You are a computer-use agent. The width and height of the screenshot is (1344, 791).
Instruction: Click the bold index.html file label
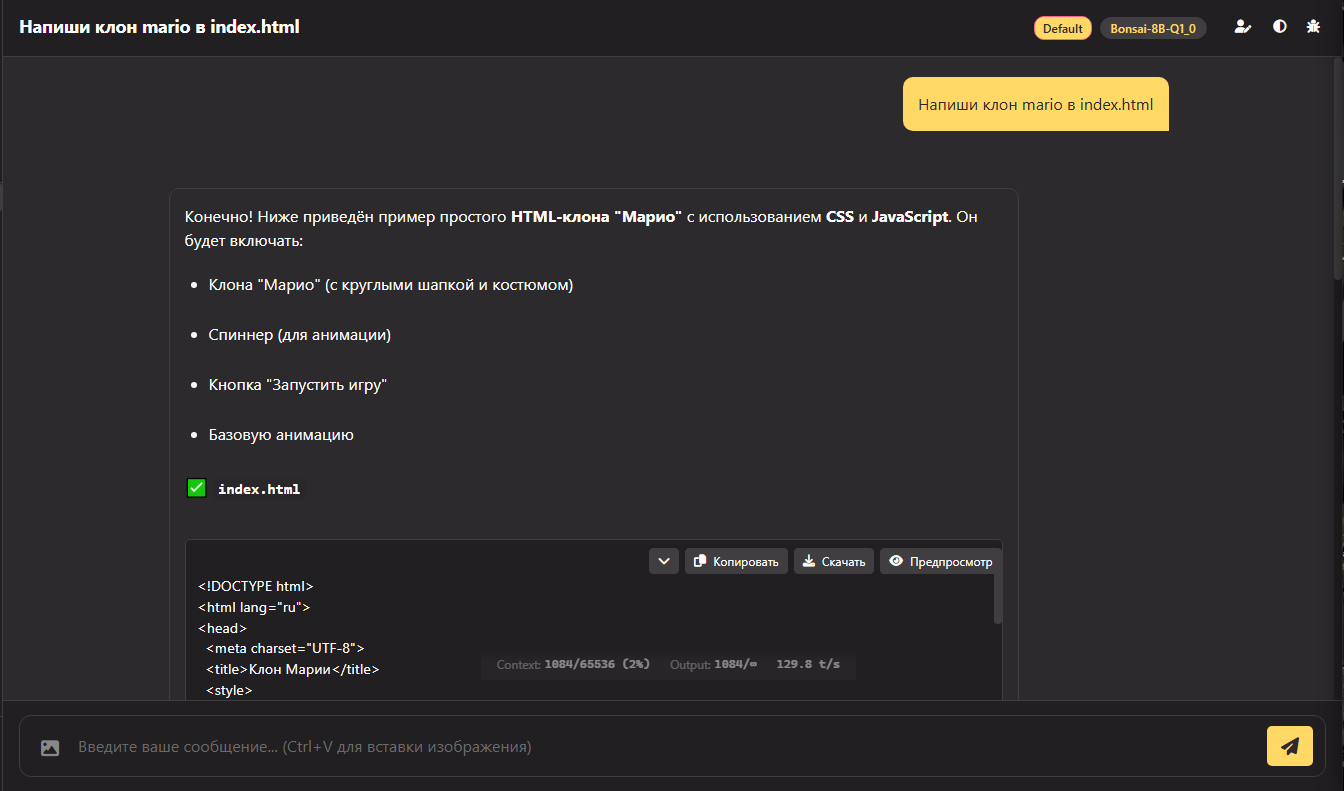coord(259,489)
